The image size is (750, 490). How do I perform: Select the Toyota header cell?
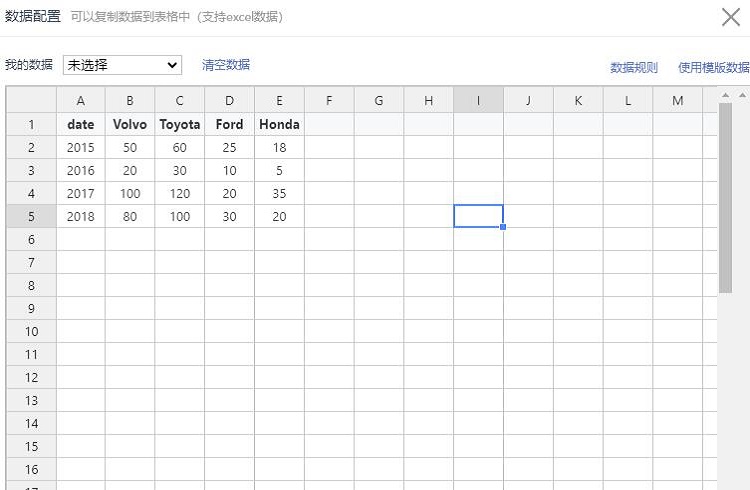point(180,125)
